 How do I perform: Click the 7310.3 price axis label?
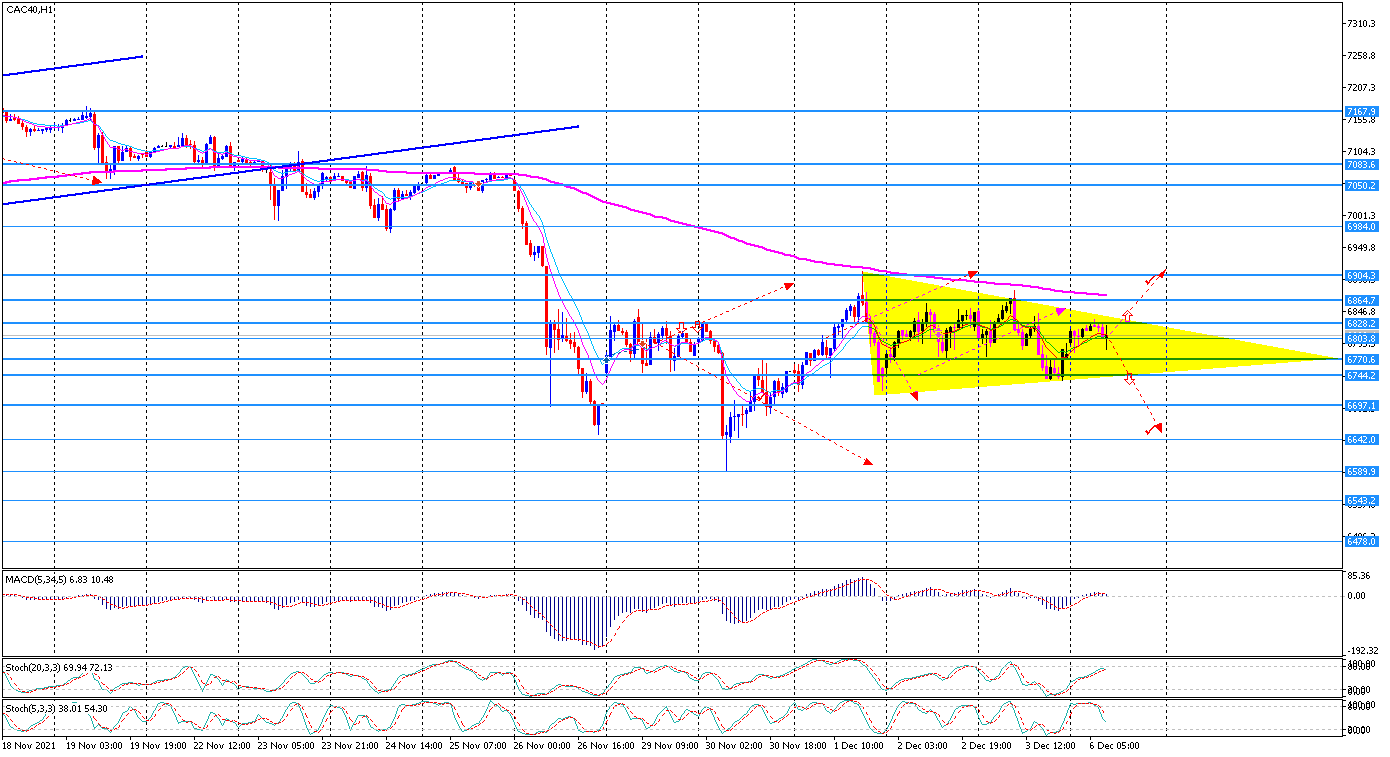coord(1362,23)
